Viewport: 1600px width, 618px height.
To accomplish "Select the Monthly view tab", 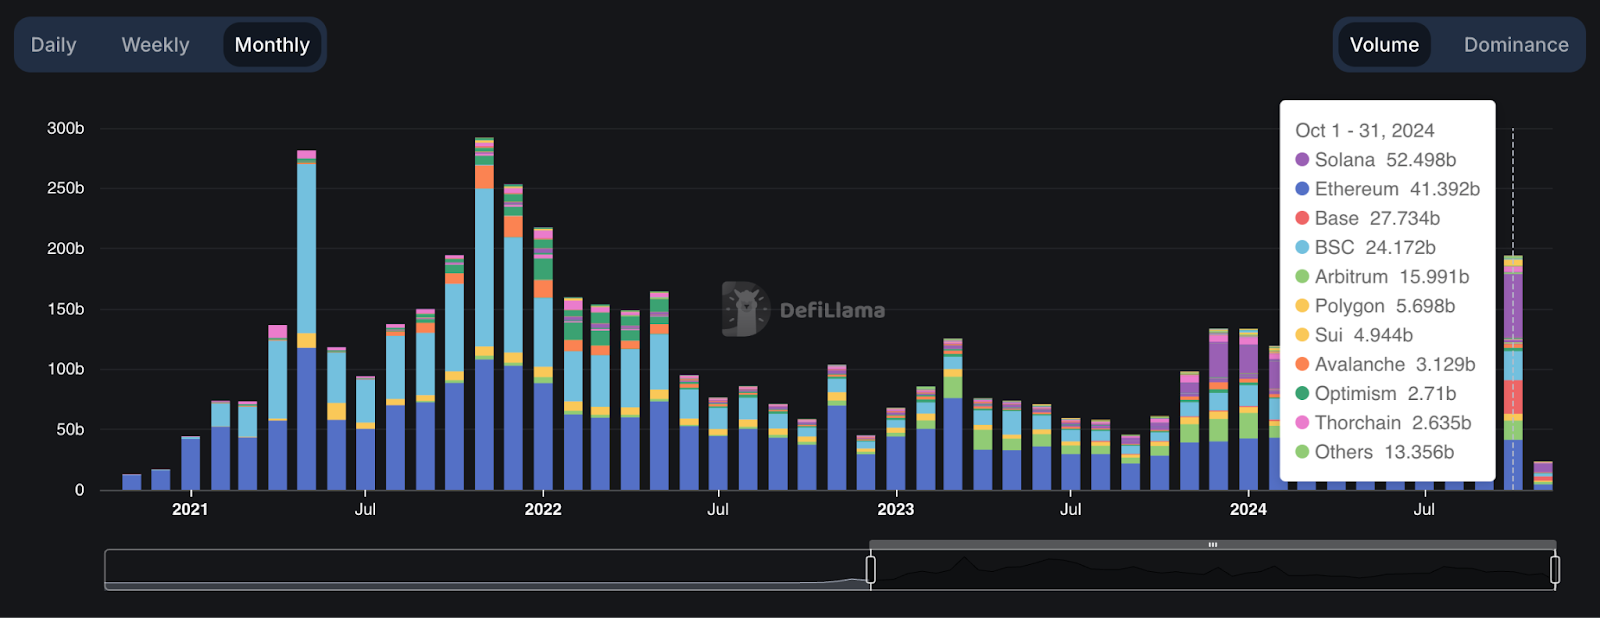I will click(272, 45).
